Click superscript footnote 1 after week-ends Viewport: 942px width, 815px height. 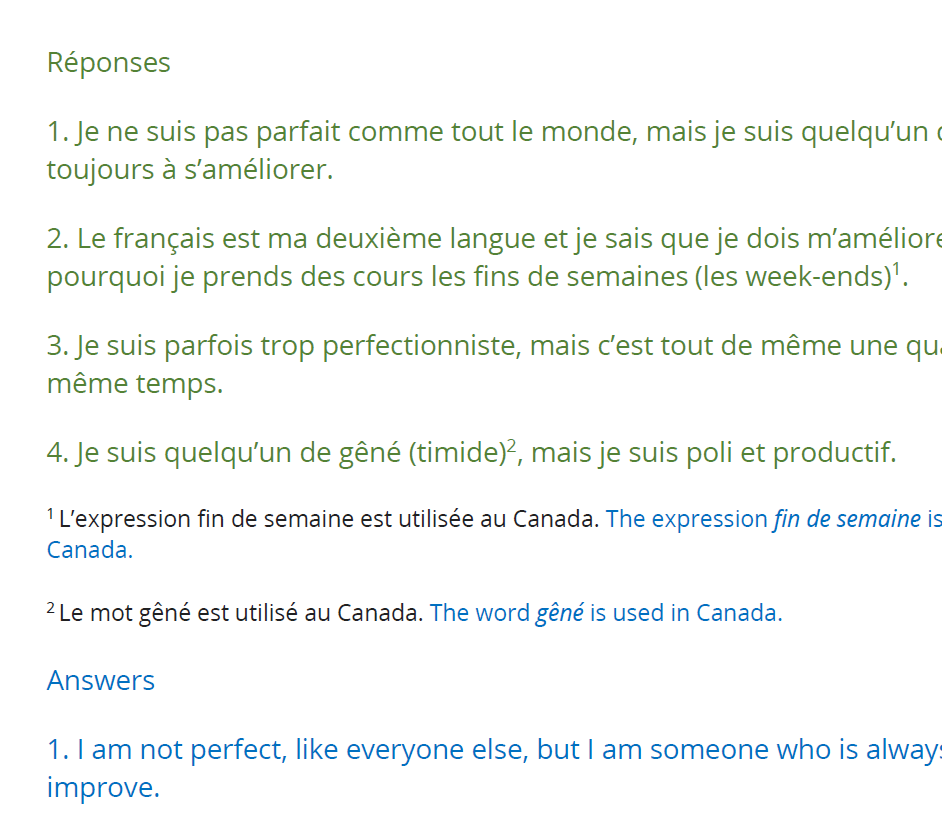click(x=897, y=268)
